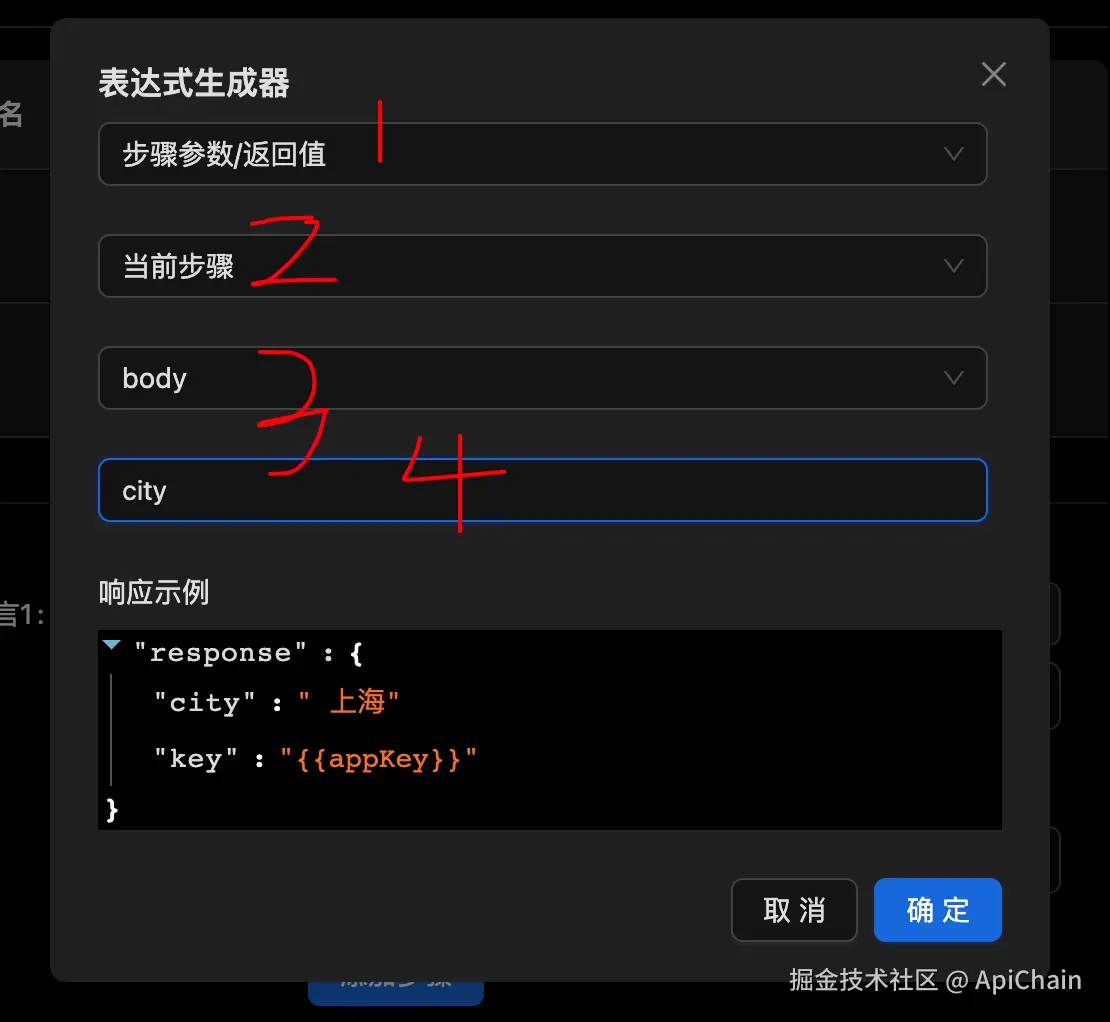
Task: Click the 确定 confirm button
Action: (x=937, y=909)
